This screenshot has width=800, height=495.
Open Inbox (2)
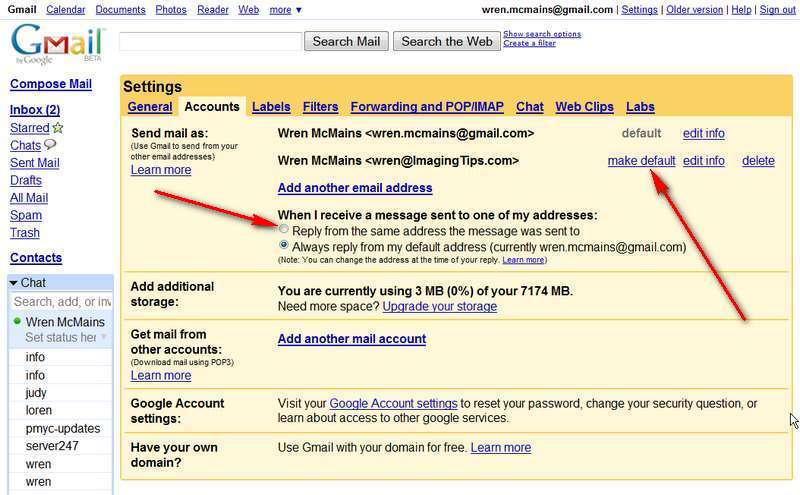point(35,110)
